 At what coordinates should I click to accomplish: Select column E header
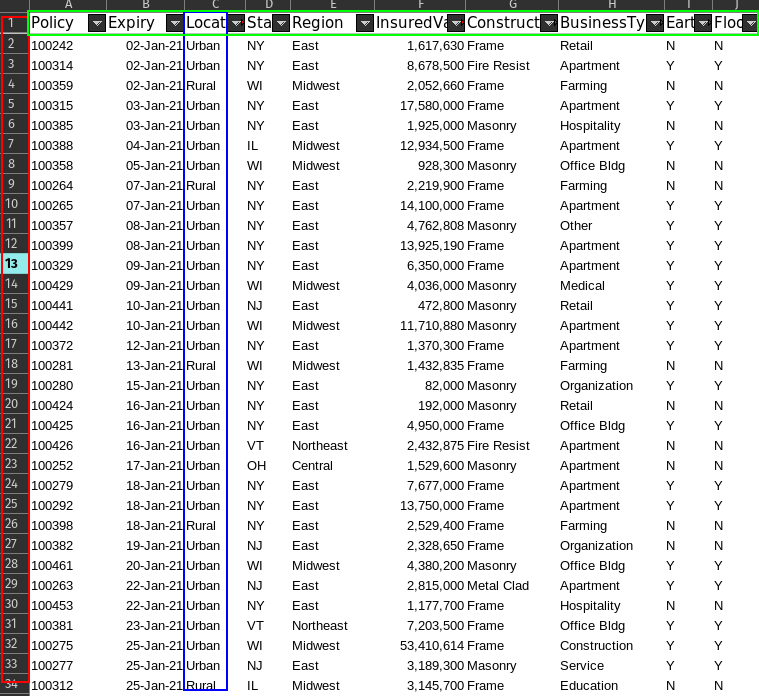coord(333,5)
